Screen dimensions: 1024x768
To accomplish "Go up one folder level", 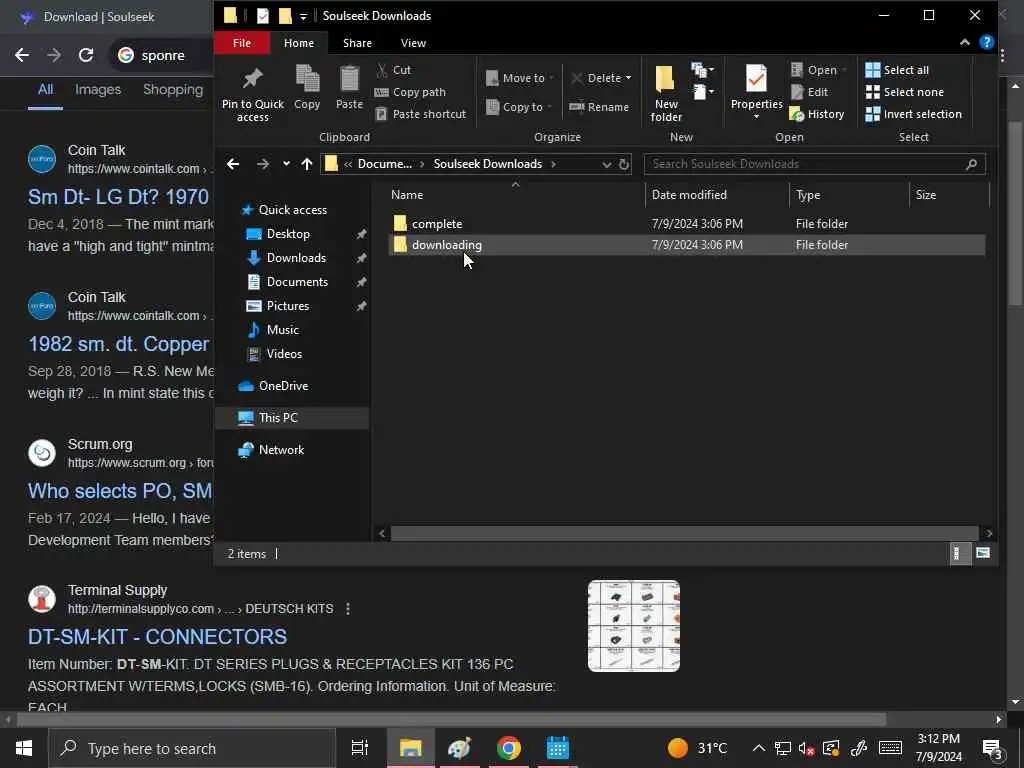I will pos(307,164).
